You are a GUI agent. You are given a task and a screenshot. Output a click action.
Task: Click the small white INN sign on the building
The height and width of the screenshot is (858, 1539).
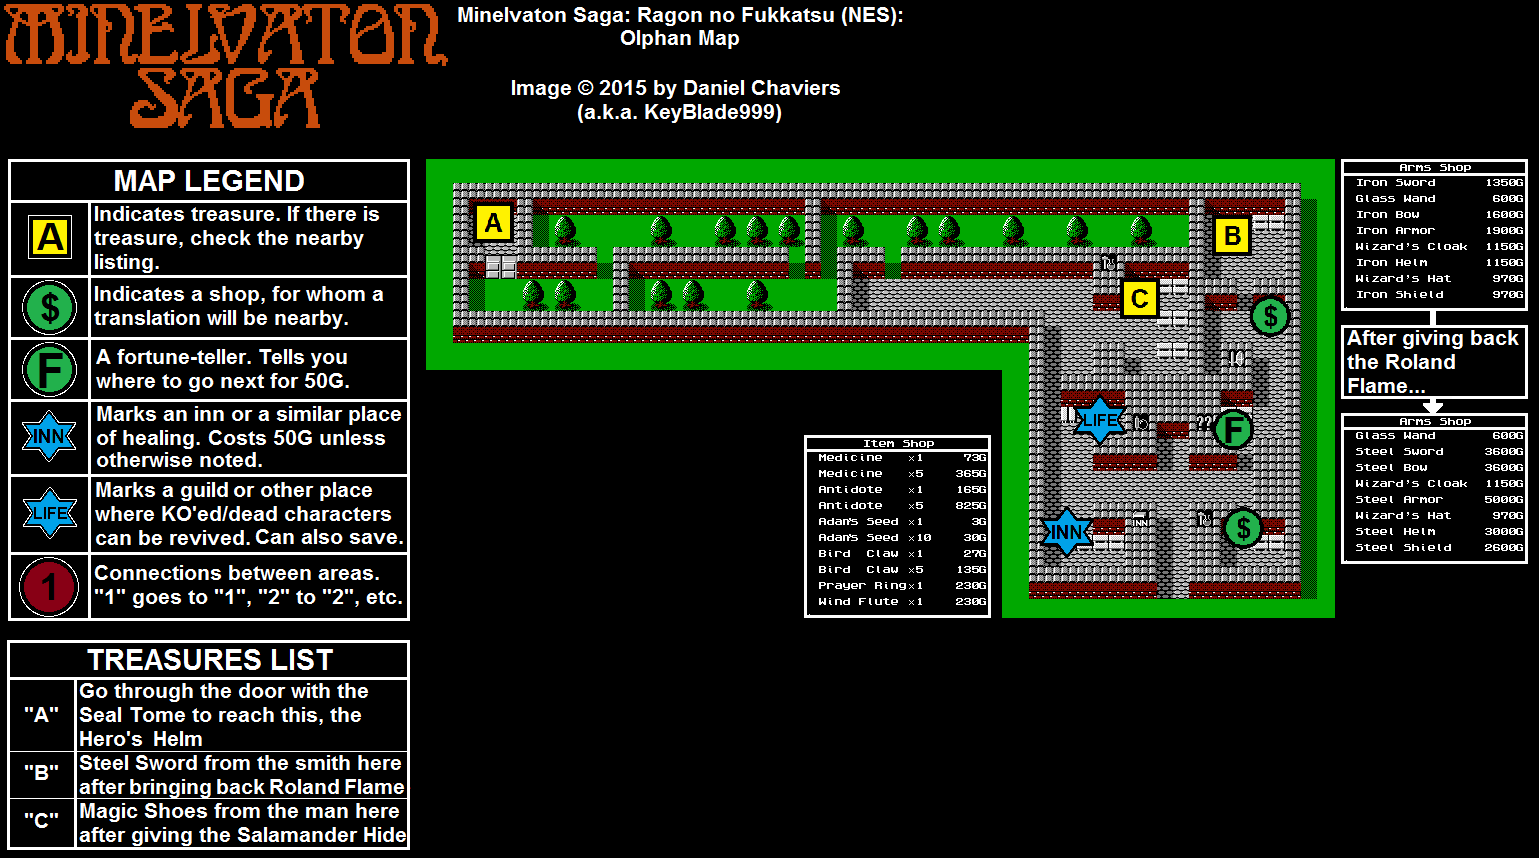coord(1140,522)
